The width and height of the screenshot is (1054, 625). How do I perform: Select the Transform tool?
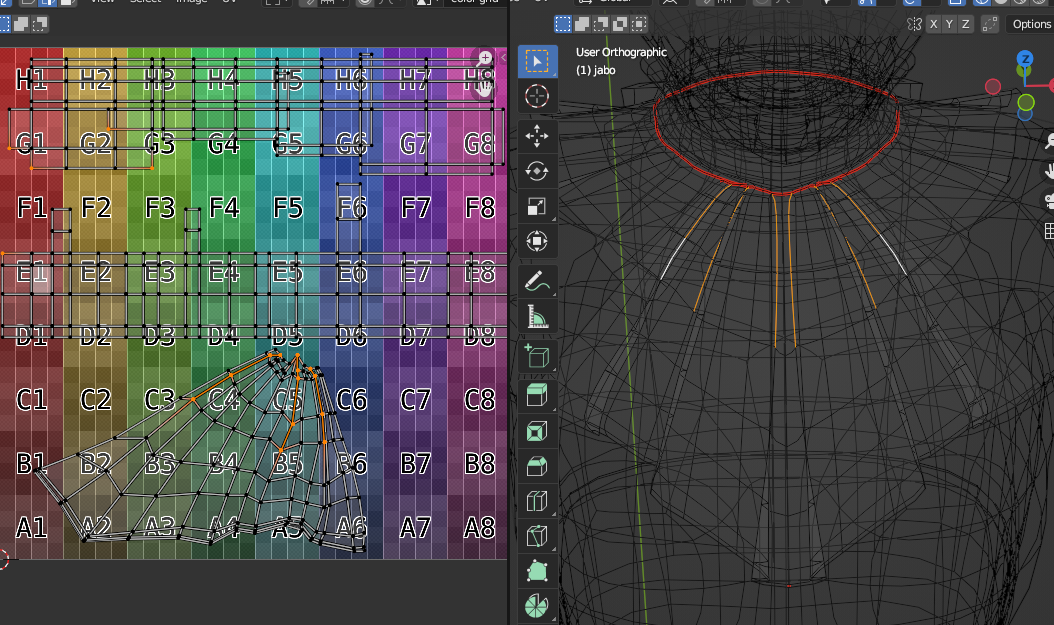coord(537,241)
